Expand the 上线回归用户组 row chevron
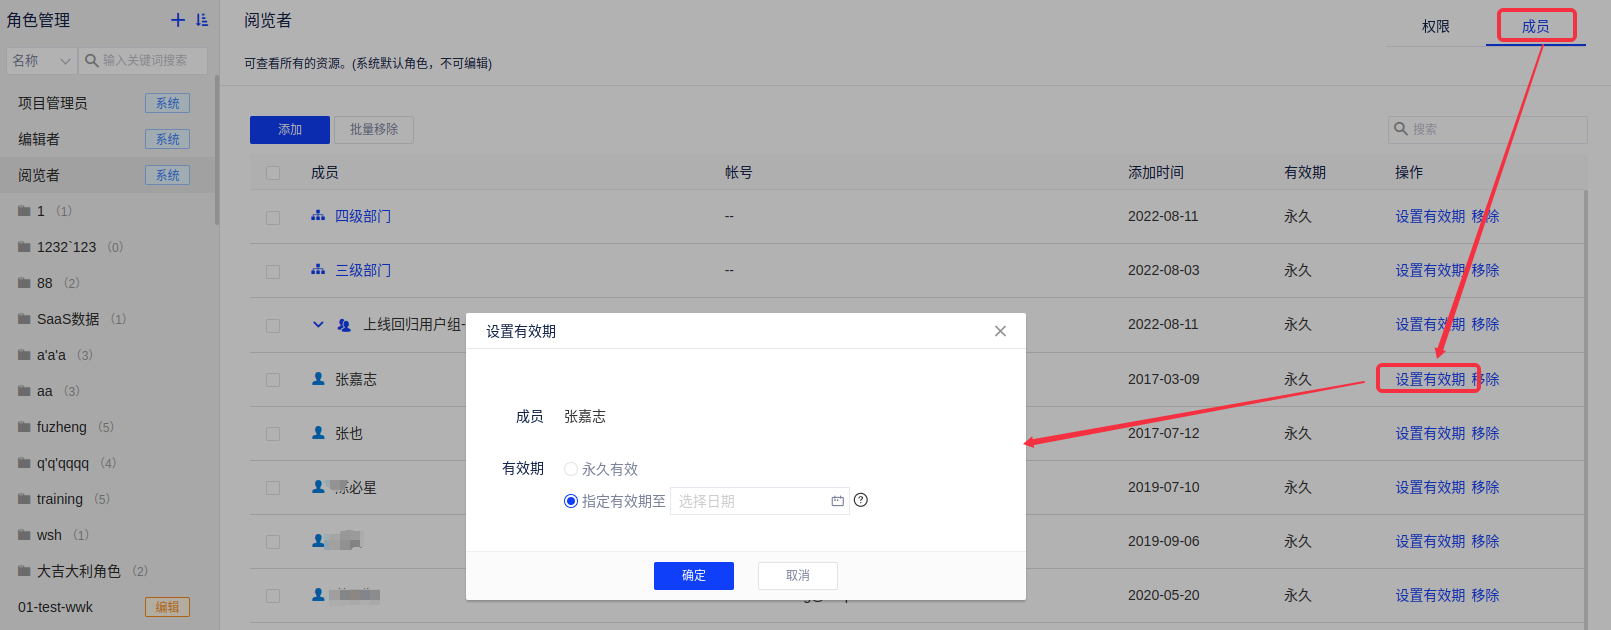Viewport: 1611px width, 630px height. (x=318, y=325)
